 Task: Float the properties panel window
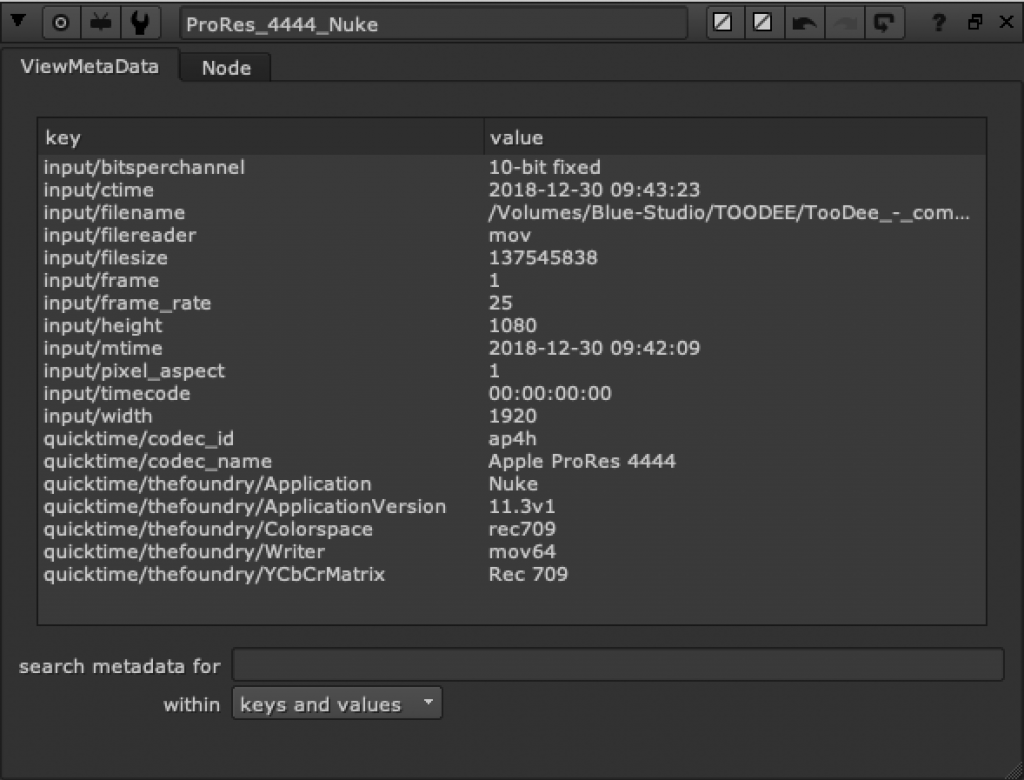pos(974,22)
